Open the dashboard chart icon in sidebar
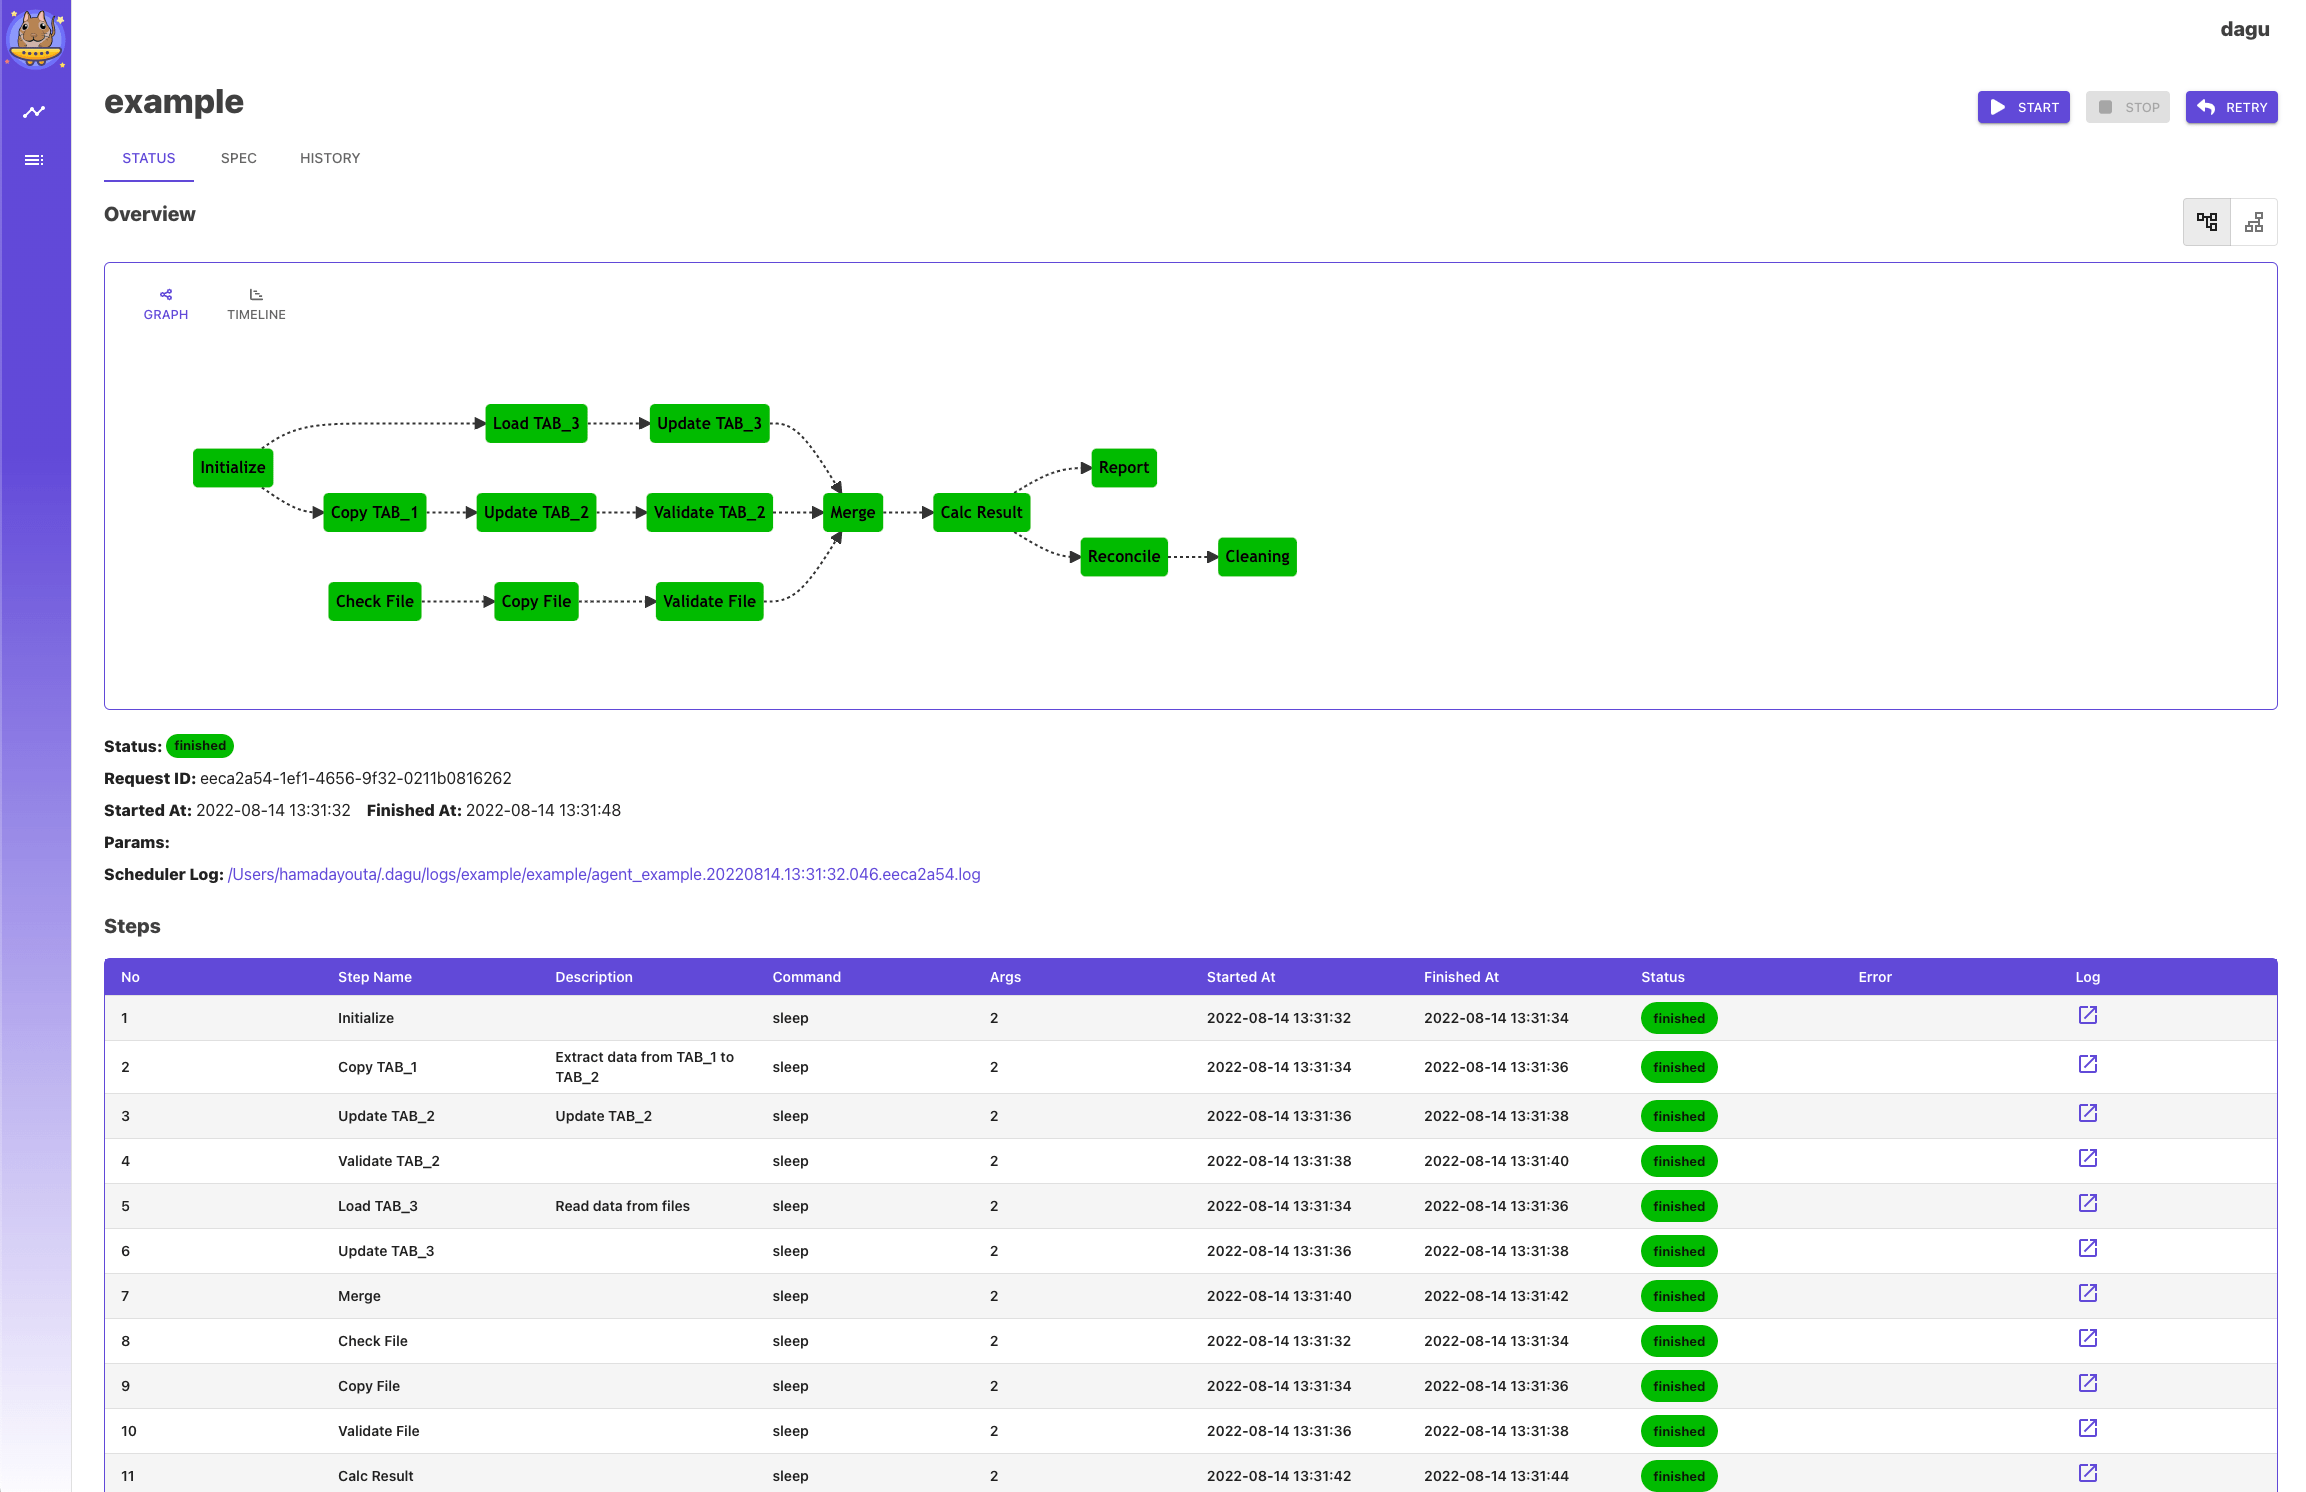Screen dimensions: 2306x1492 pos(35,112)
